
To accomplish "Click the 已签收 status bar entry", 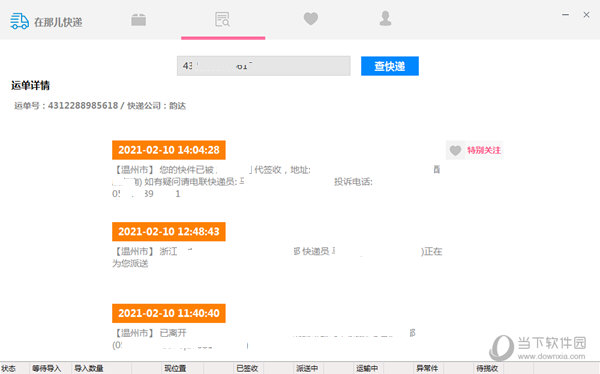I will 247,368.
